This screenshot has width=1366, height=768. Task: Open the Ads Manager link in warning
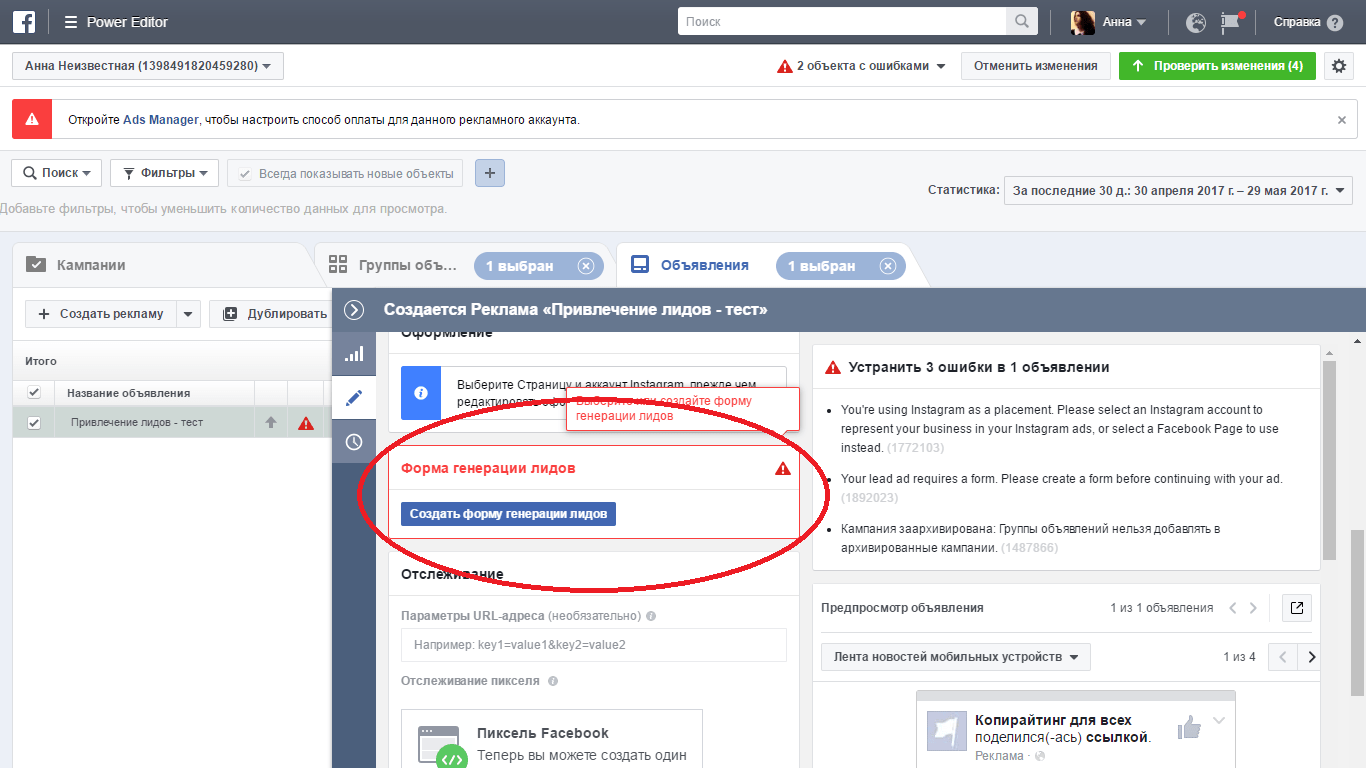click(161, 120)
